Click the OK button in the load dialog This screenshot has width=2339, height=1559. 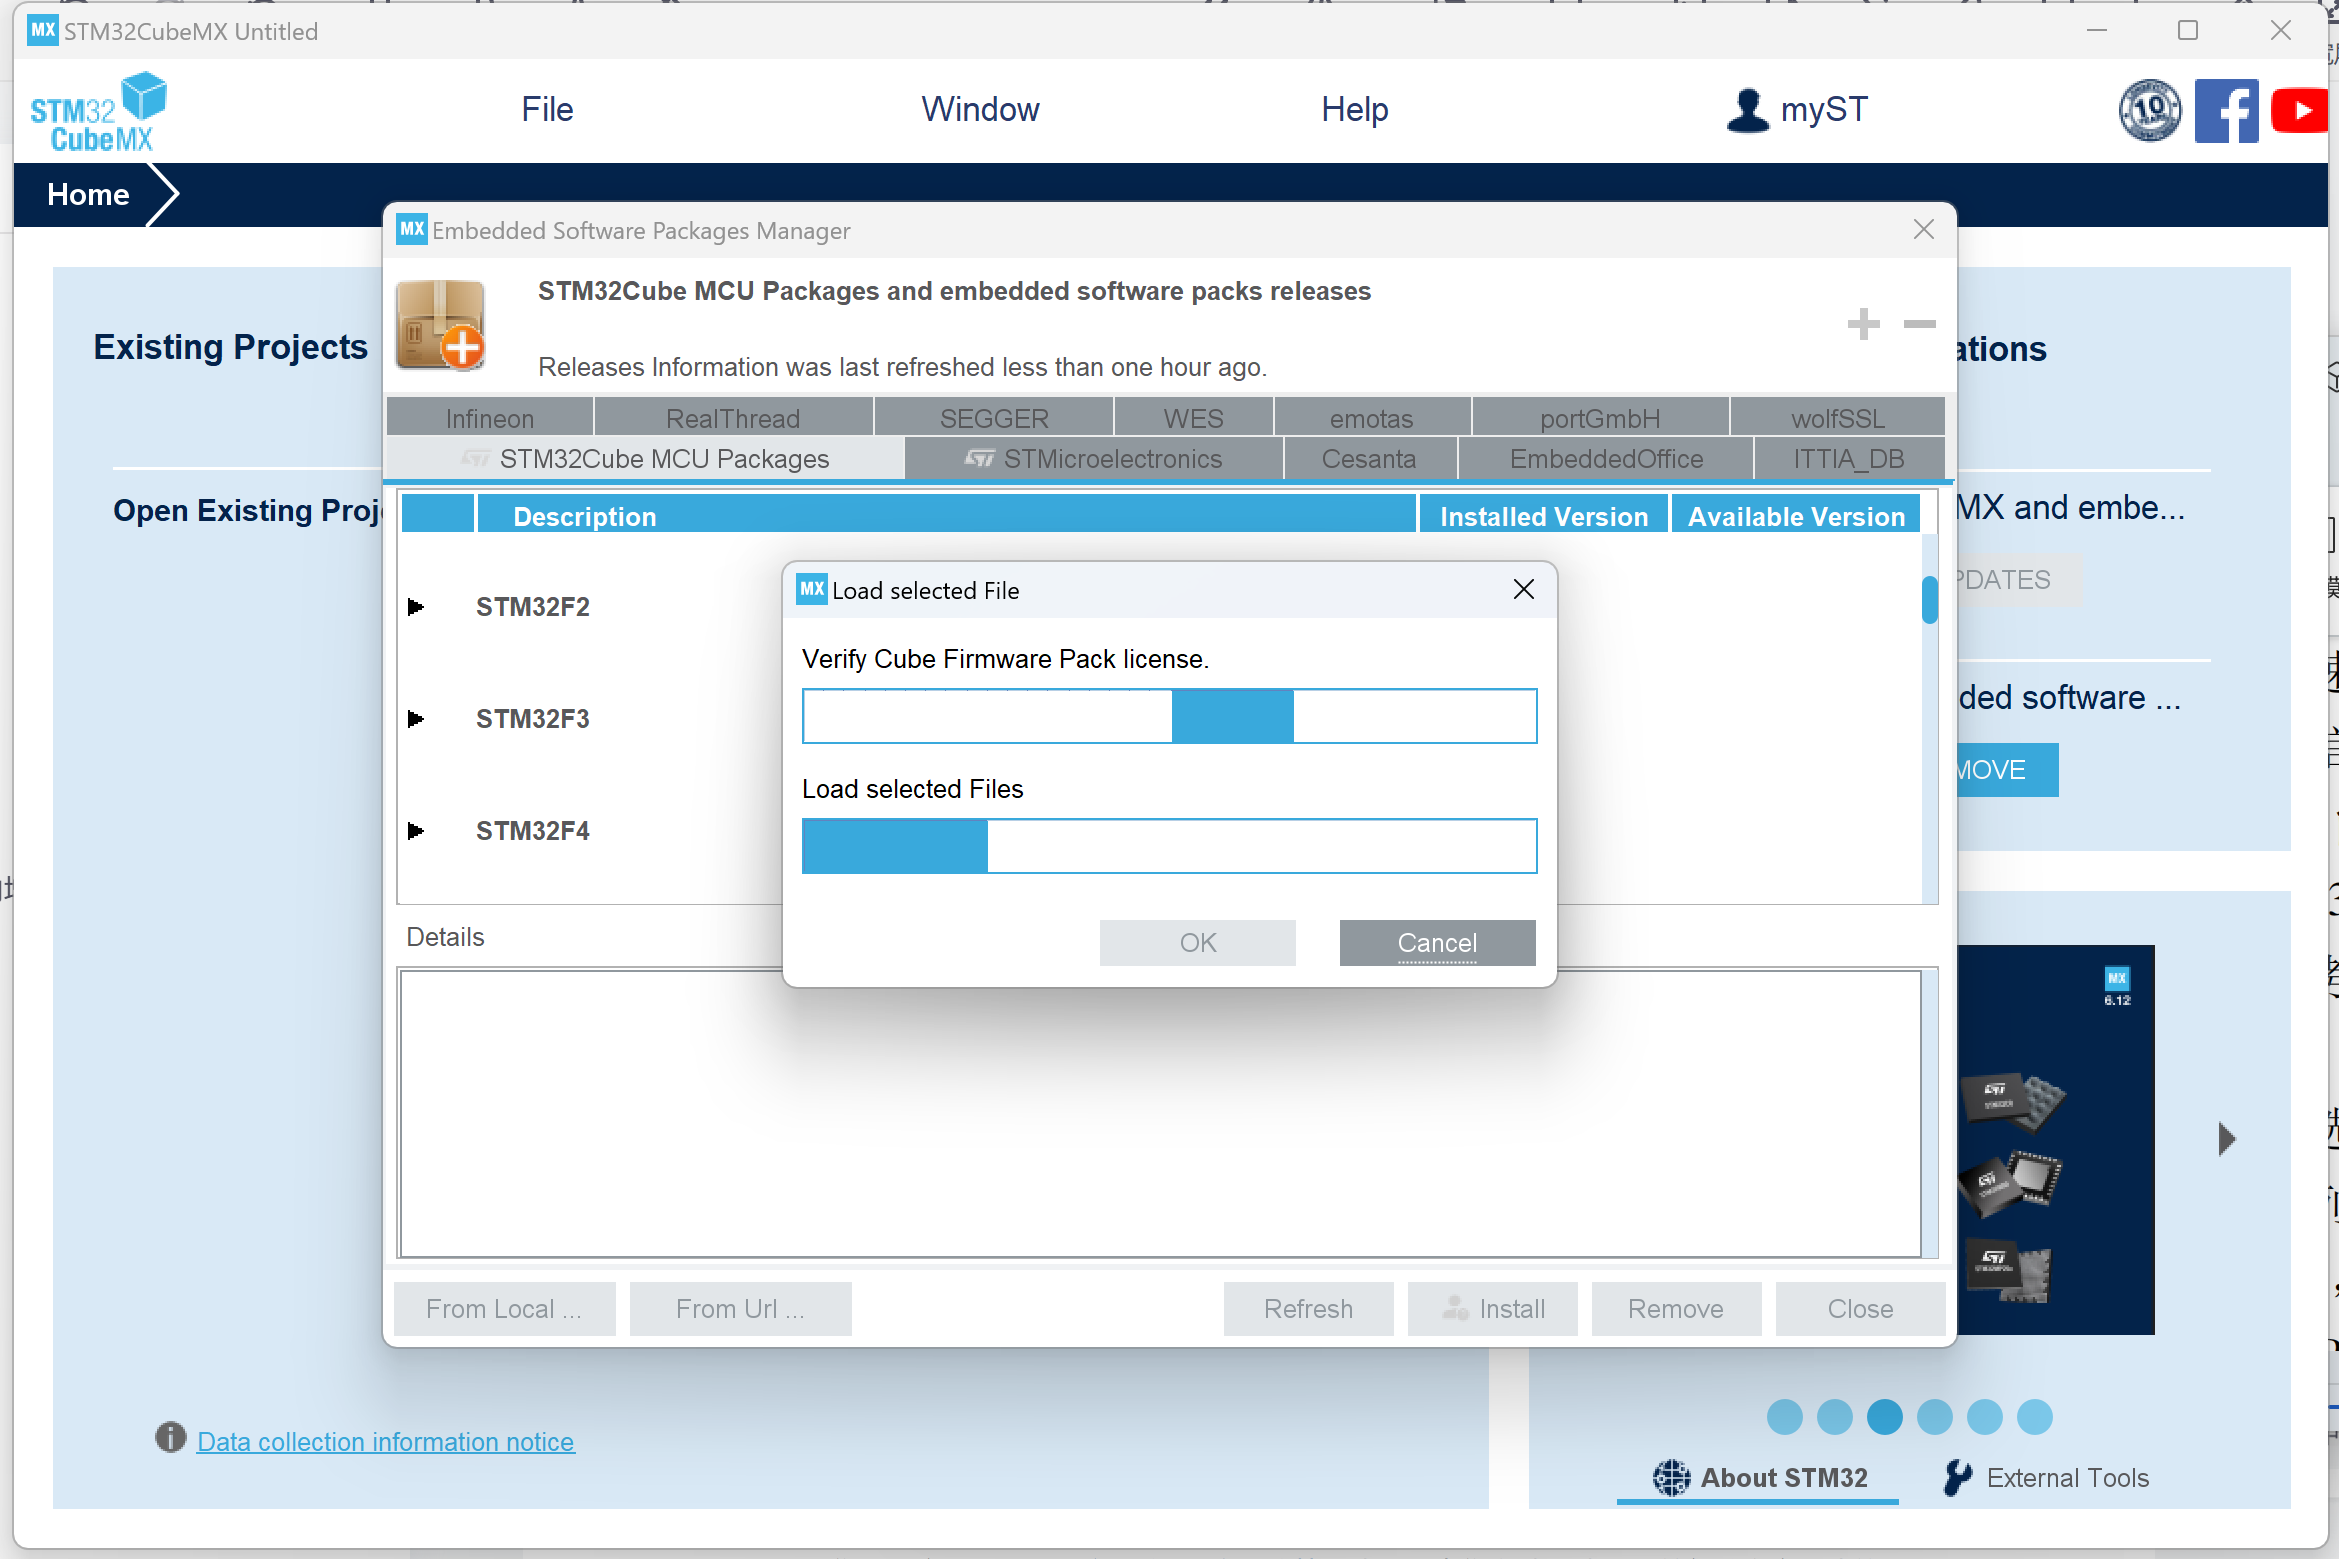click(x=1197, y=943)
